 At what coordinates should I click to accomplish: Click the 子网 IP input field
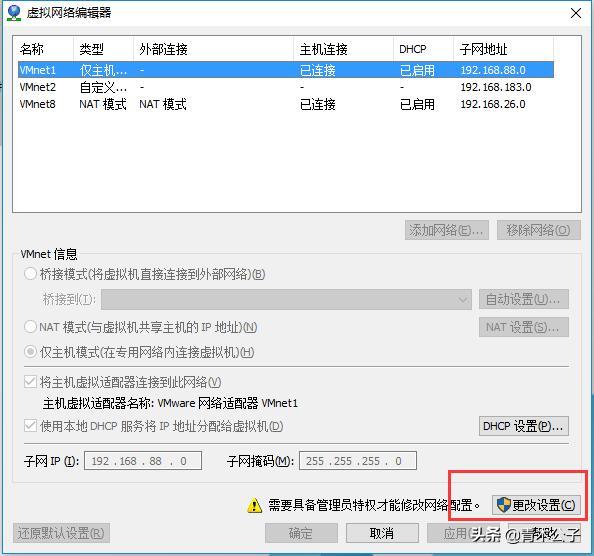coord(143,461)
